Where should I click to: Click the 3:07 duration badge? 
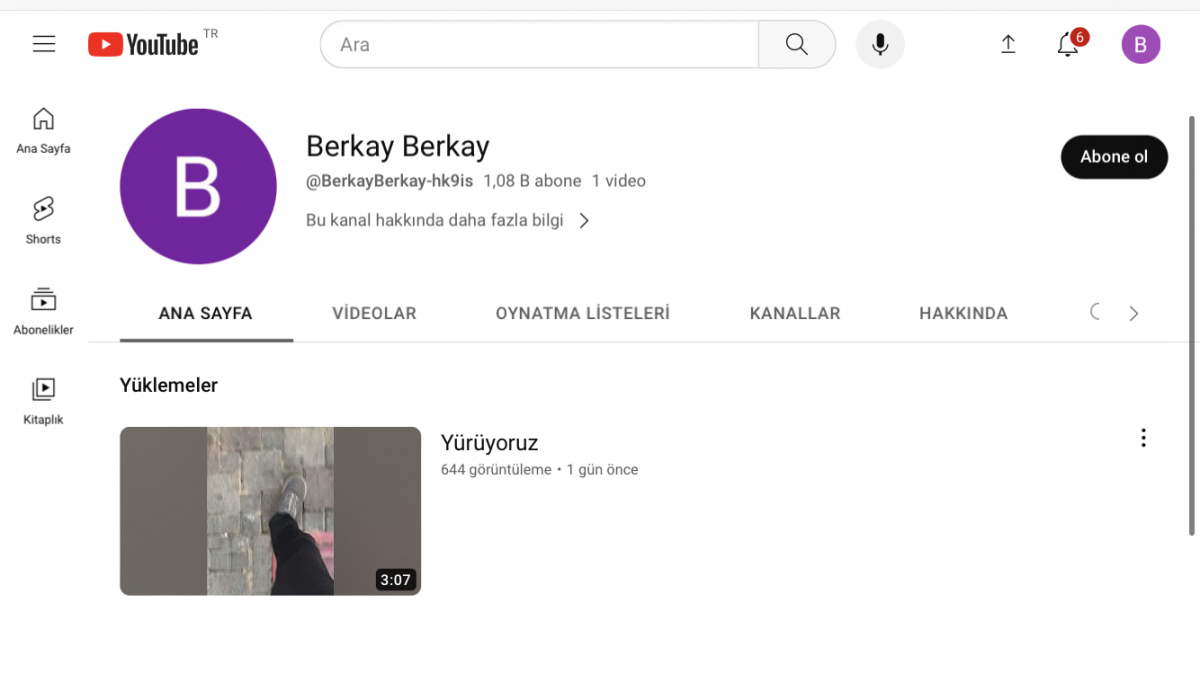[395, 580]
